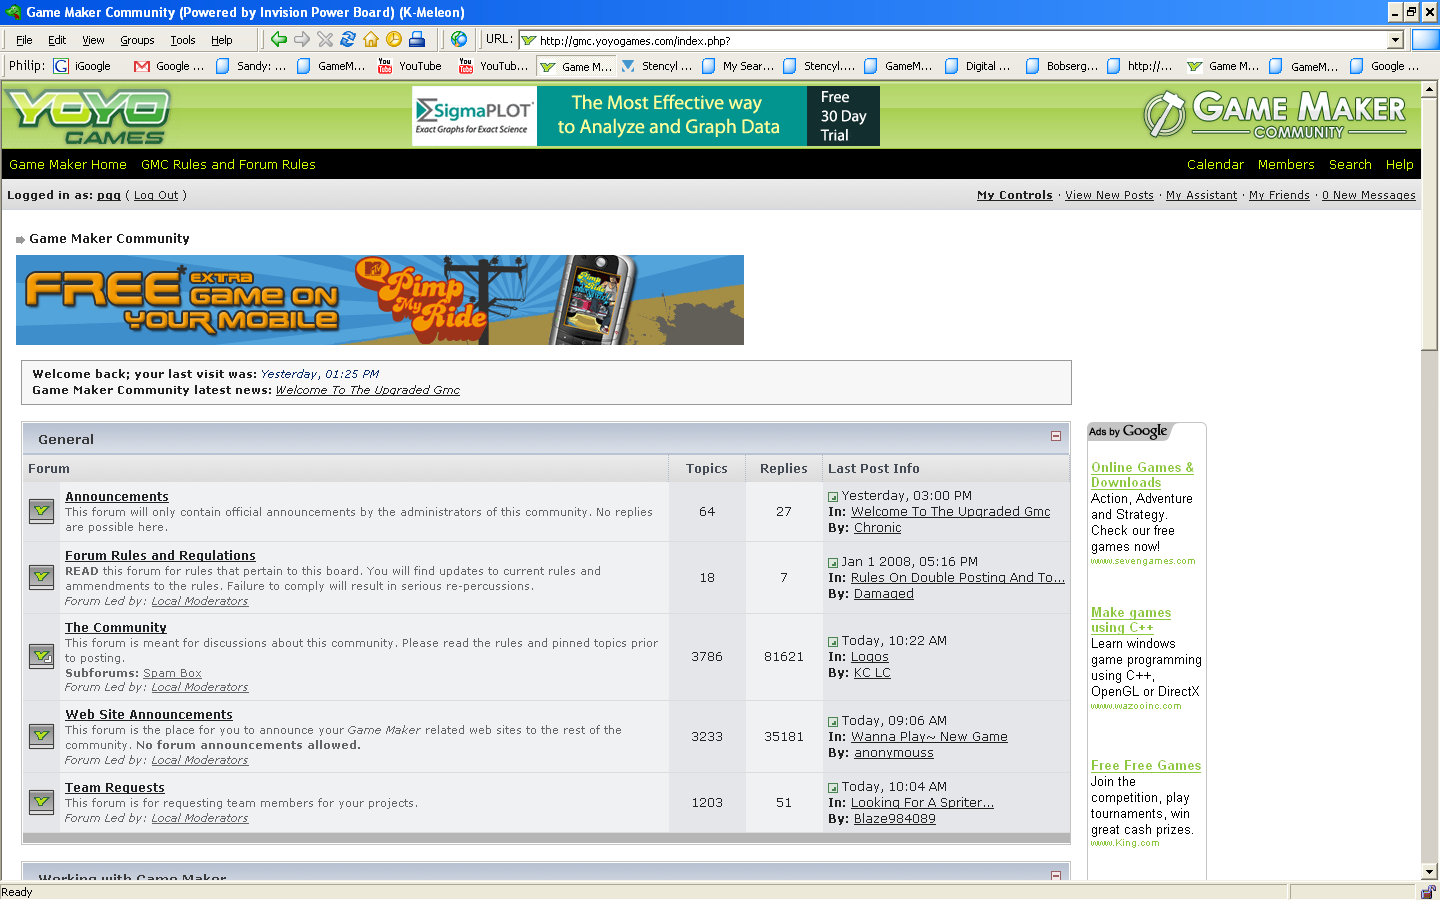Click the Web Site Announcements status icon
This screenshot has height=900, width=1440.
[41, 735]
